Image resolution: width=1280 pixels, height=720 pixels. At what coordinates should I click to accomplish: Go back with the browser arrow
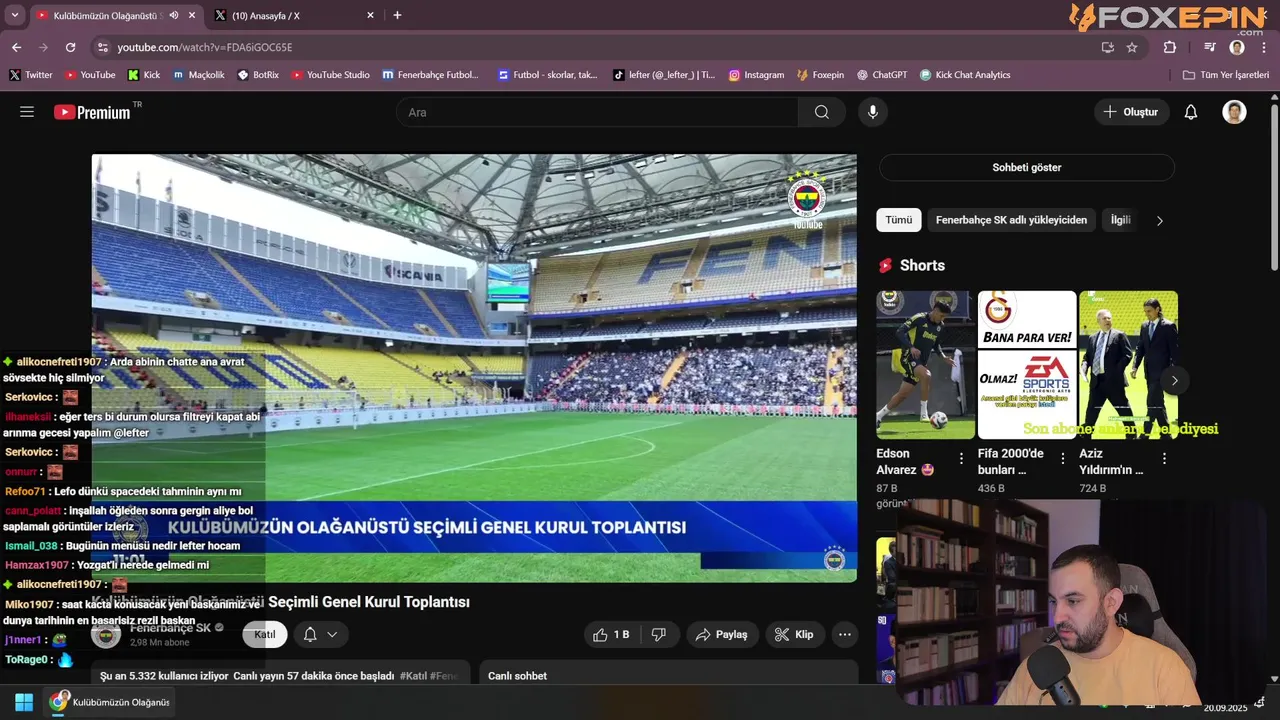[16, 47]
